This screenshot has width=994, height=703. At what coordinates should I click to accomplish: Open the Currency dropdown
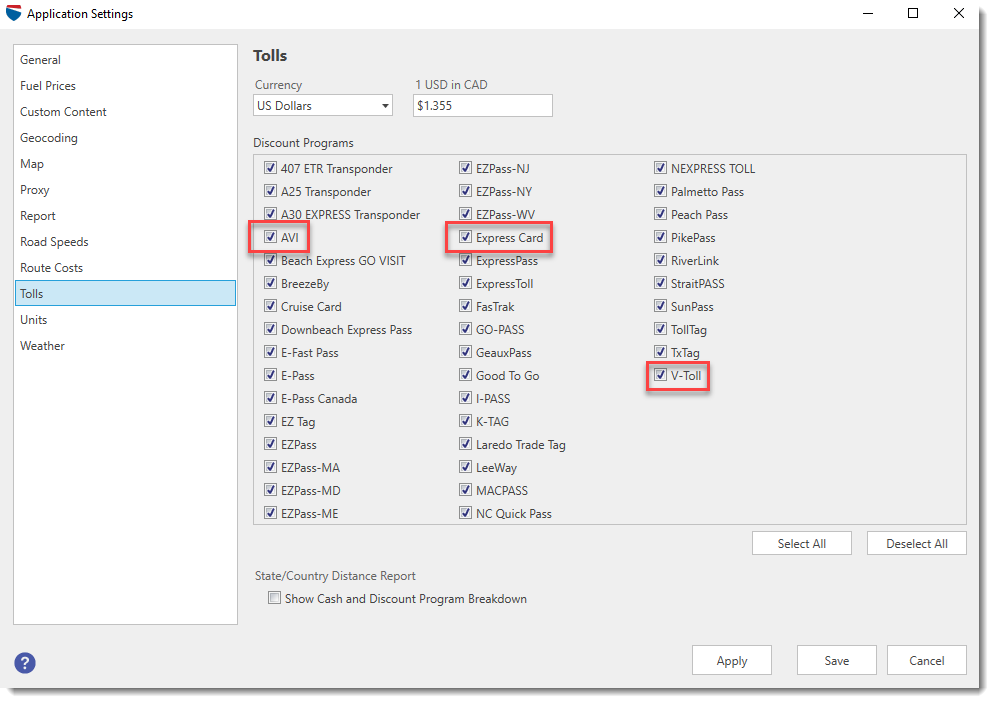tap(323, 105)
